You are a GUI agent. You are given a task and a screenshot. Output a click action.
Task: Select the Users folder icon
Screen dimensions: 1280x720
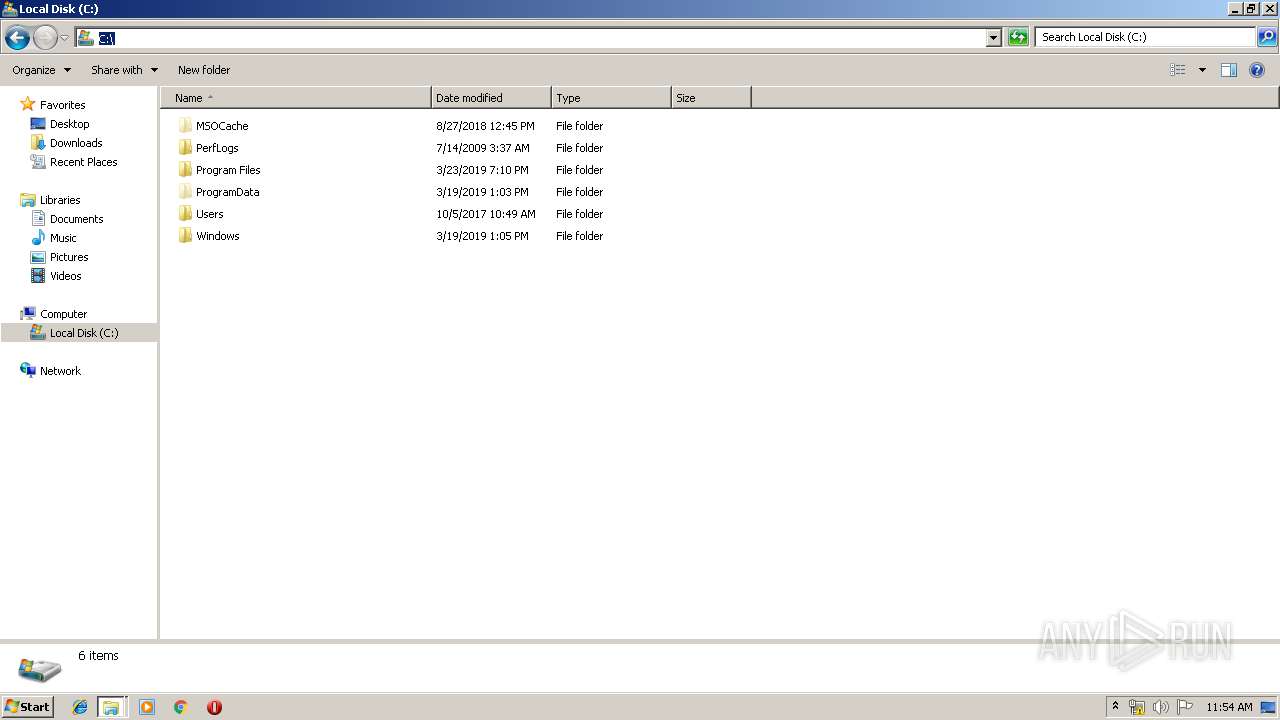click(x=185, y=214)
